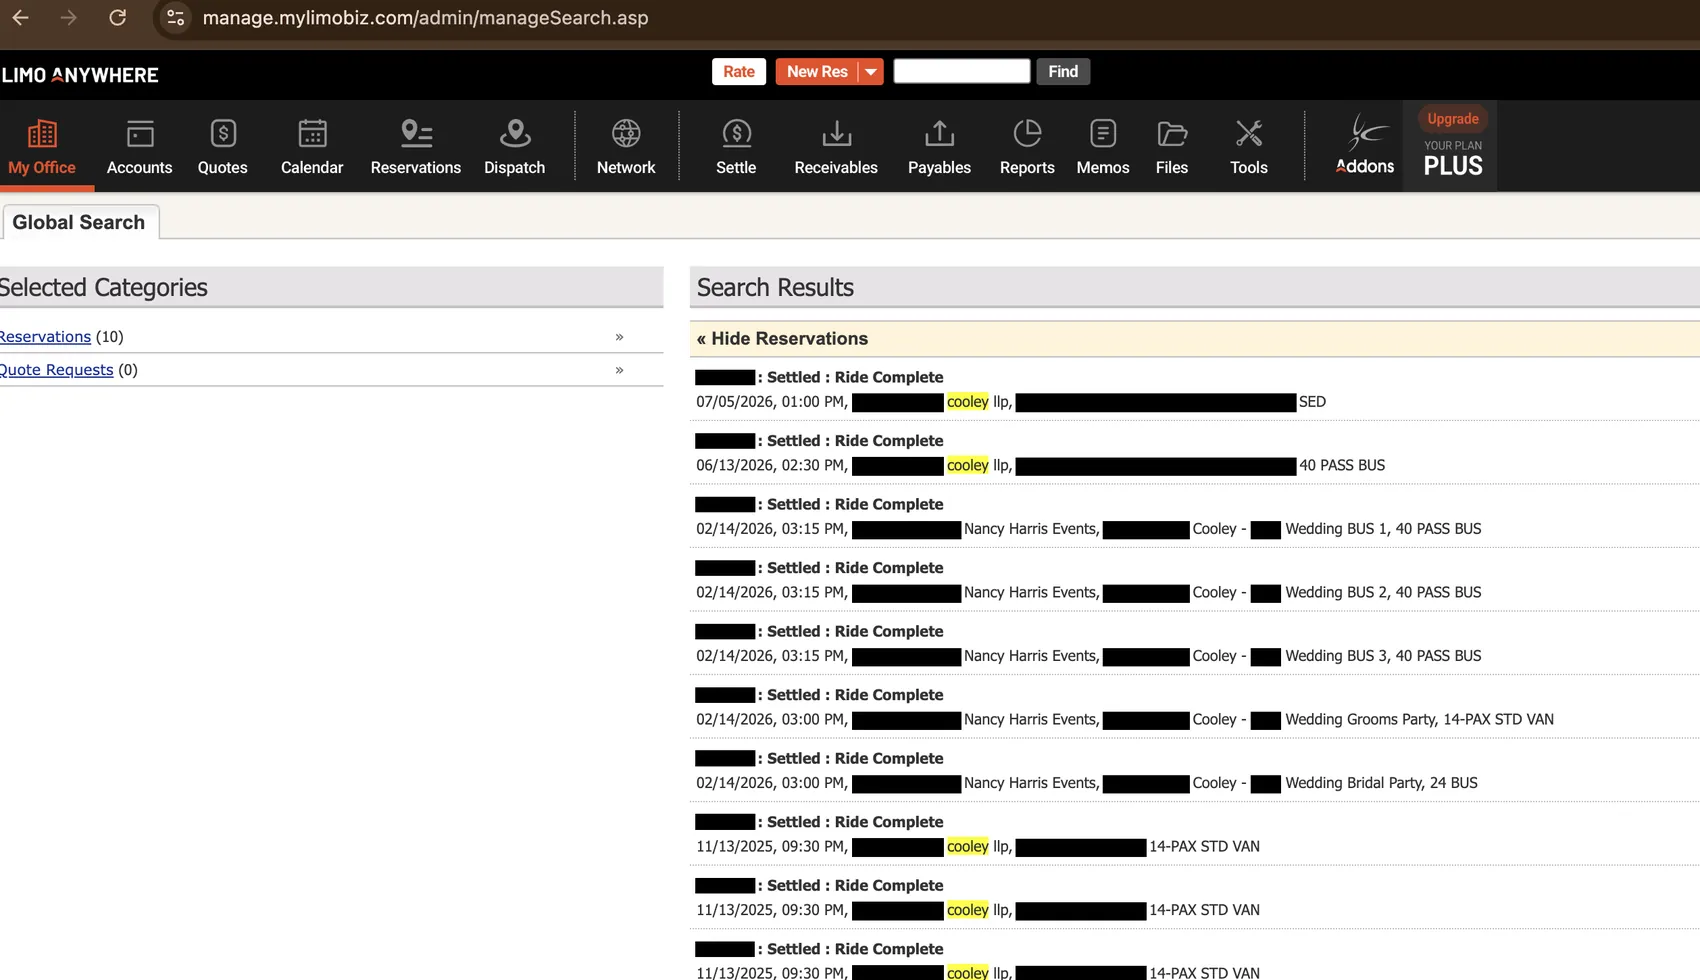Image resolution: width=1700 pixels, height=980 pixels.
Task: Open the New Res dropdown arrow
Action: pyautogui.click(x=871, y=72)
